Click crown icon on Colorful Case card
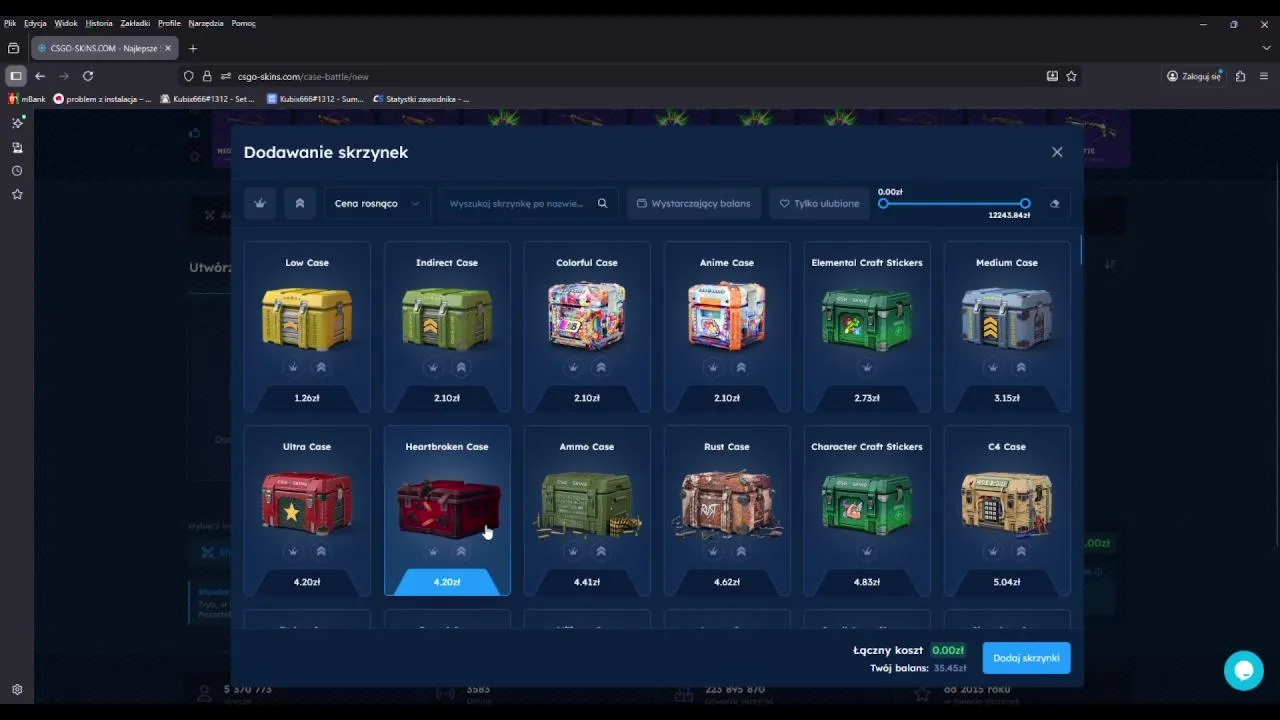Screen dimensions: 1280x720 [x=573, y=367]
